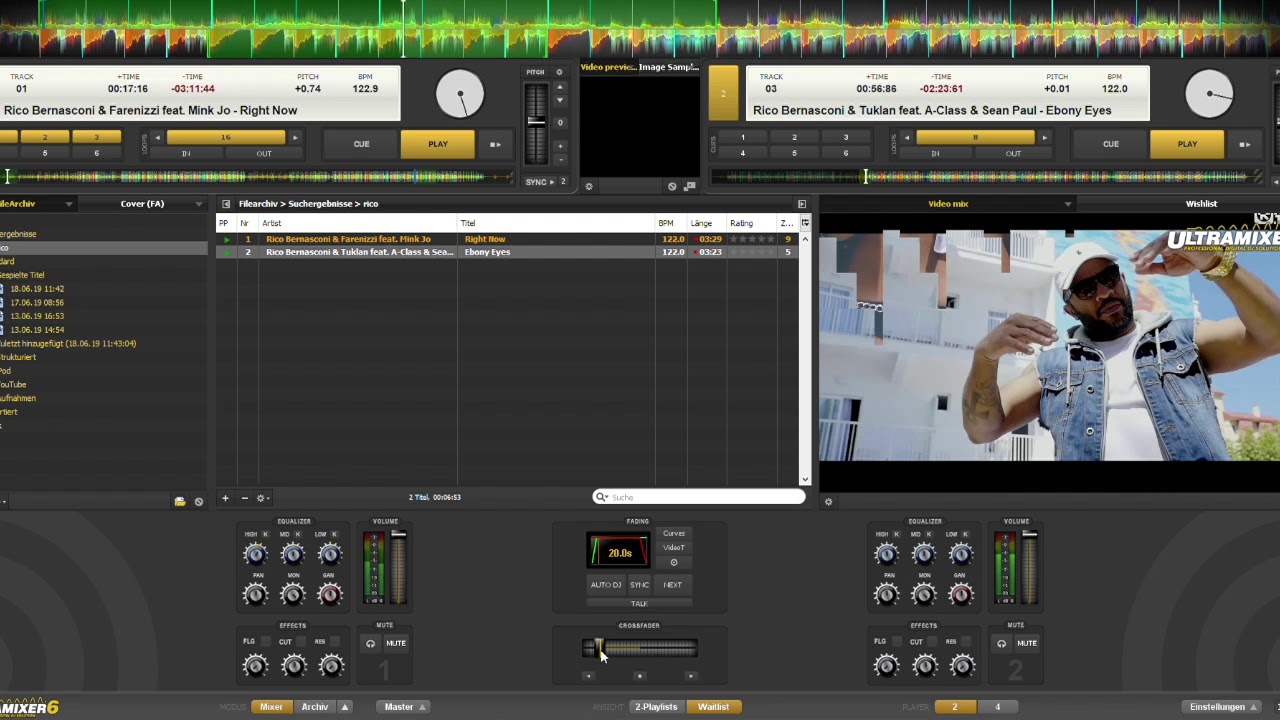Click the right deck headphone monitor icon
1280x720 pixels.
[x=1001, y=643]
